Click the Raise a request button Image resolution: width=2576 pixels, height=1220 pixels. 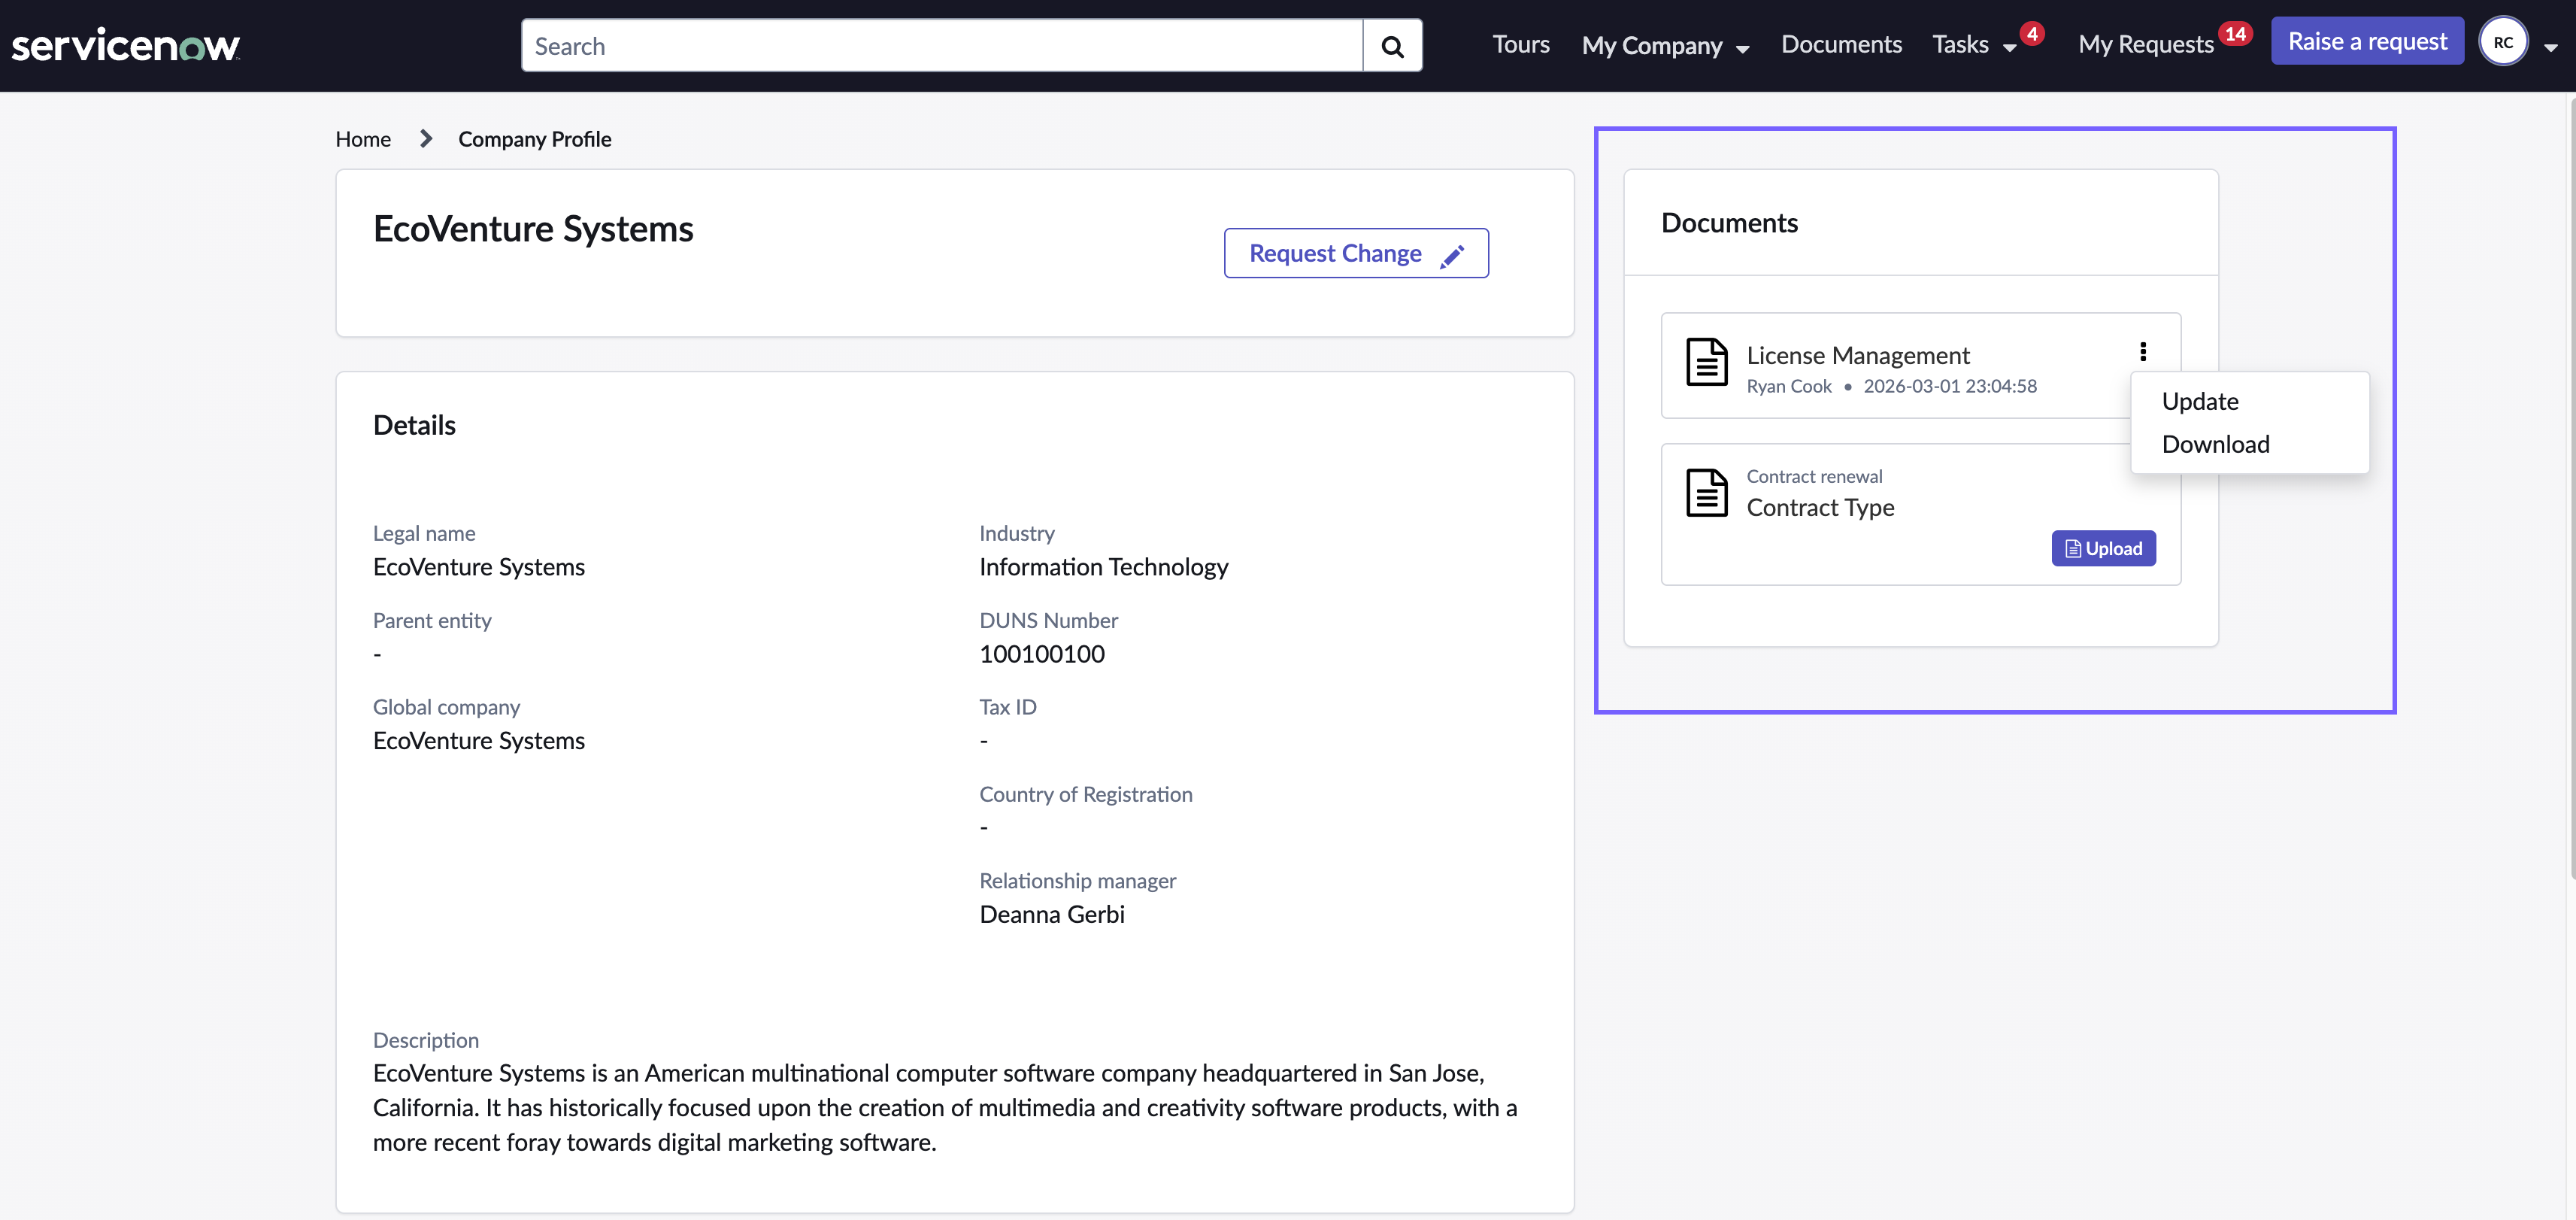click(x=2367, y=41)
